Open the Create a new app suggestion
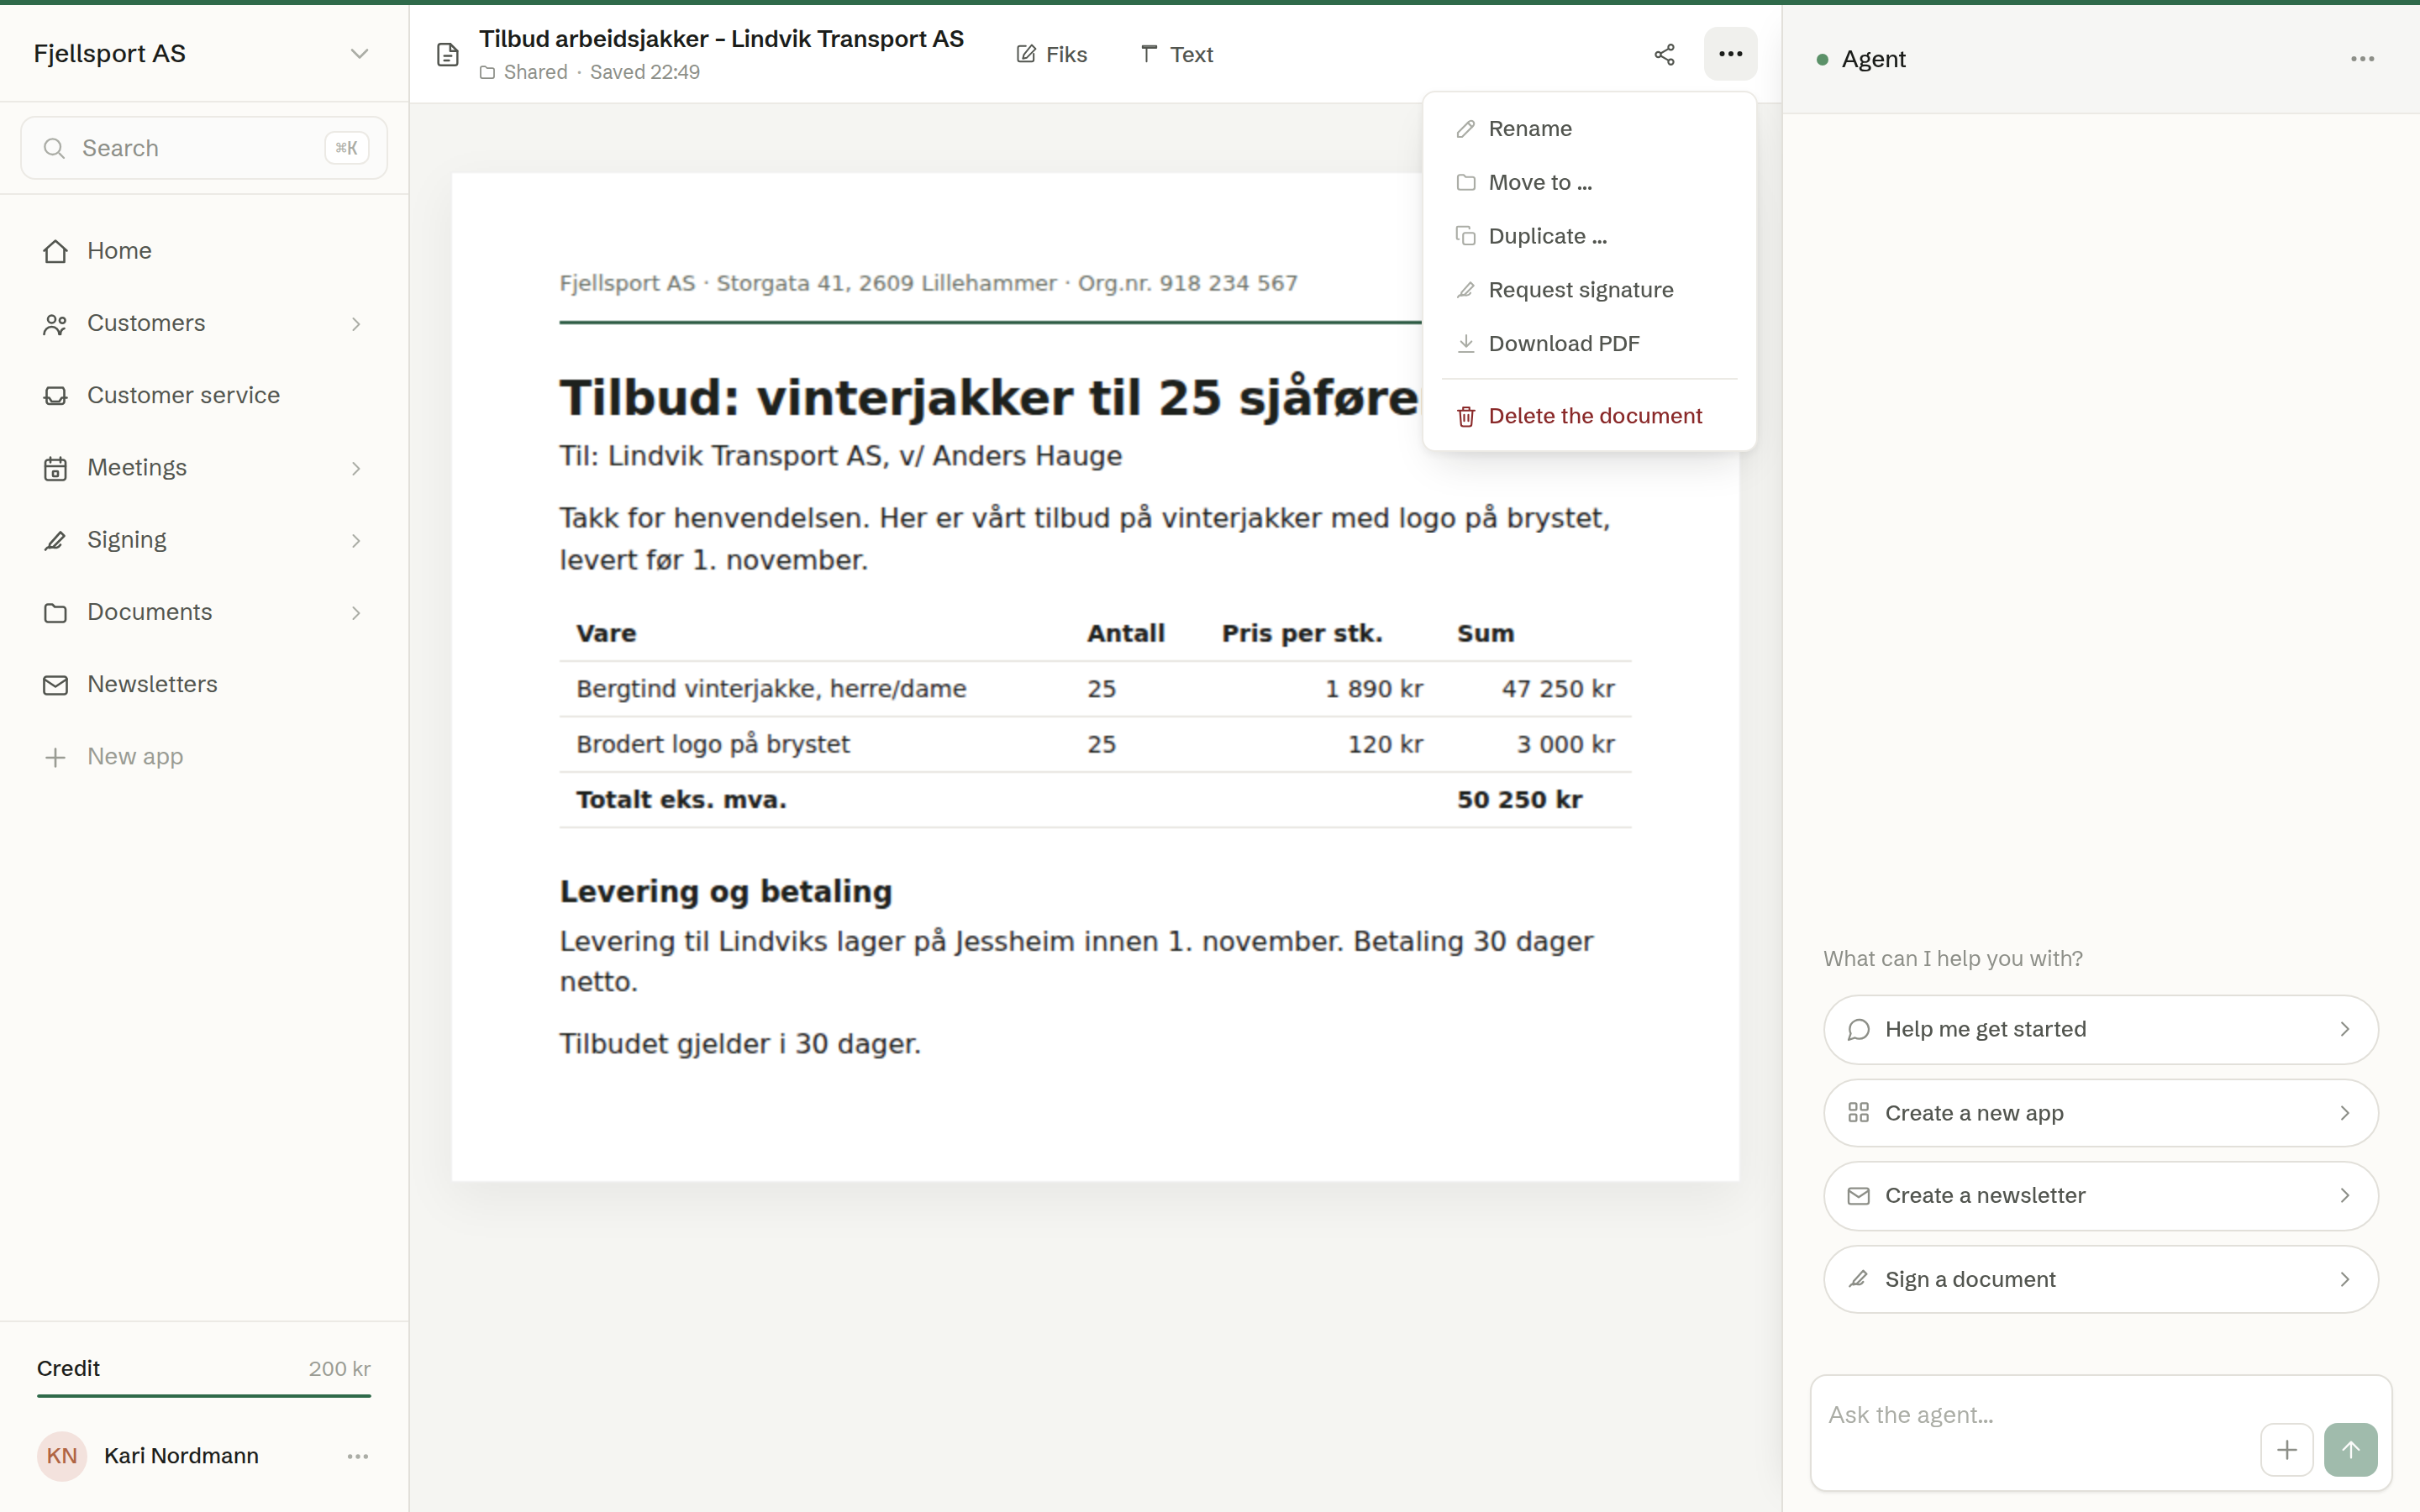Image resolution: width=2420 pixels, height=1512 pixels. (2100, 1113)
